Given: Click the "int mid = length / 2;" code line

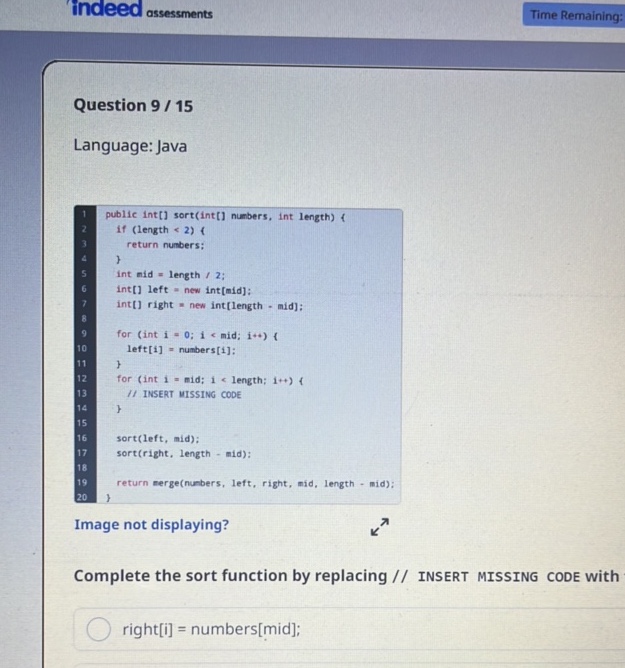Looking at the screenshot, I should tap(170, 274).
